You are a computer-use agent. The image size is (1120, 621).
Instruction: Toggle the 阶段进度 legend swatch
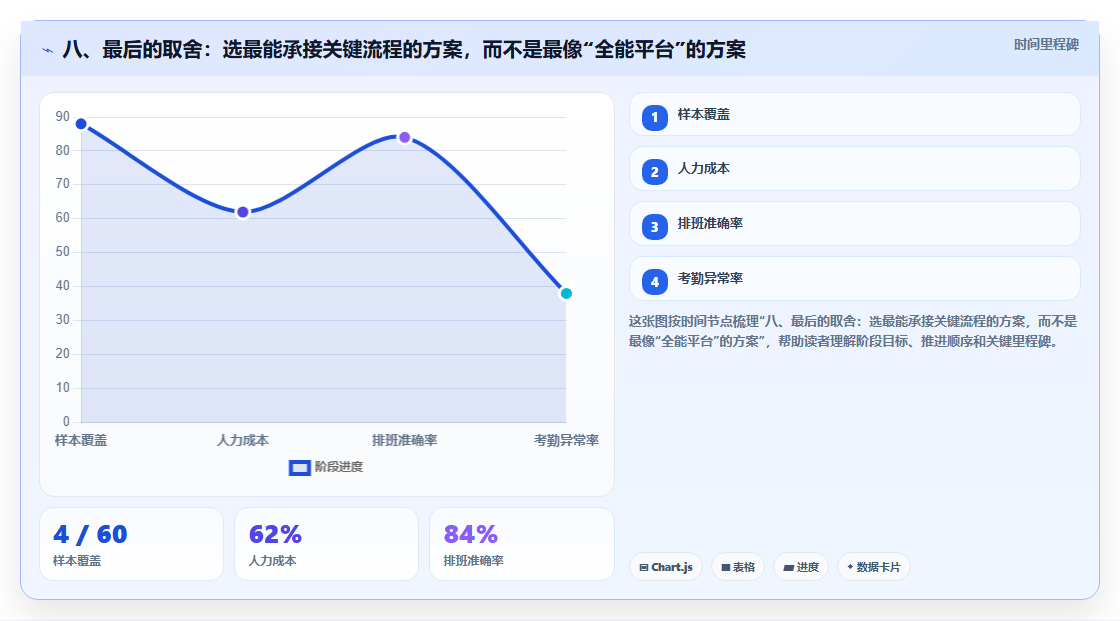point(299,468)
